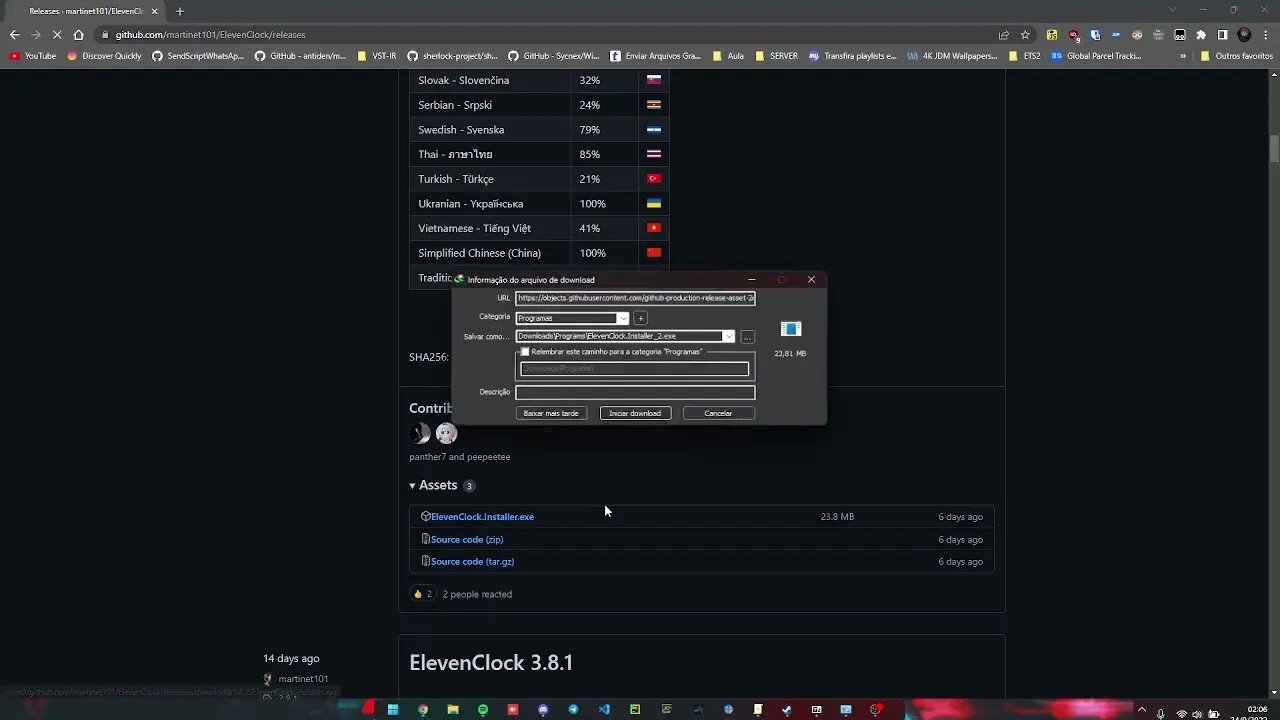
Task: Open File Explorer from taskbar
Action: click(453, 710)
